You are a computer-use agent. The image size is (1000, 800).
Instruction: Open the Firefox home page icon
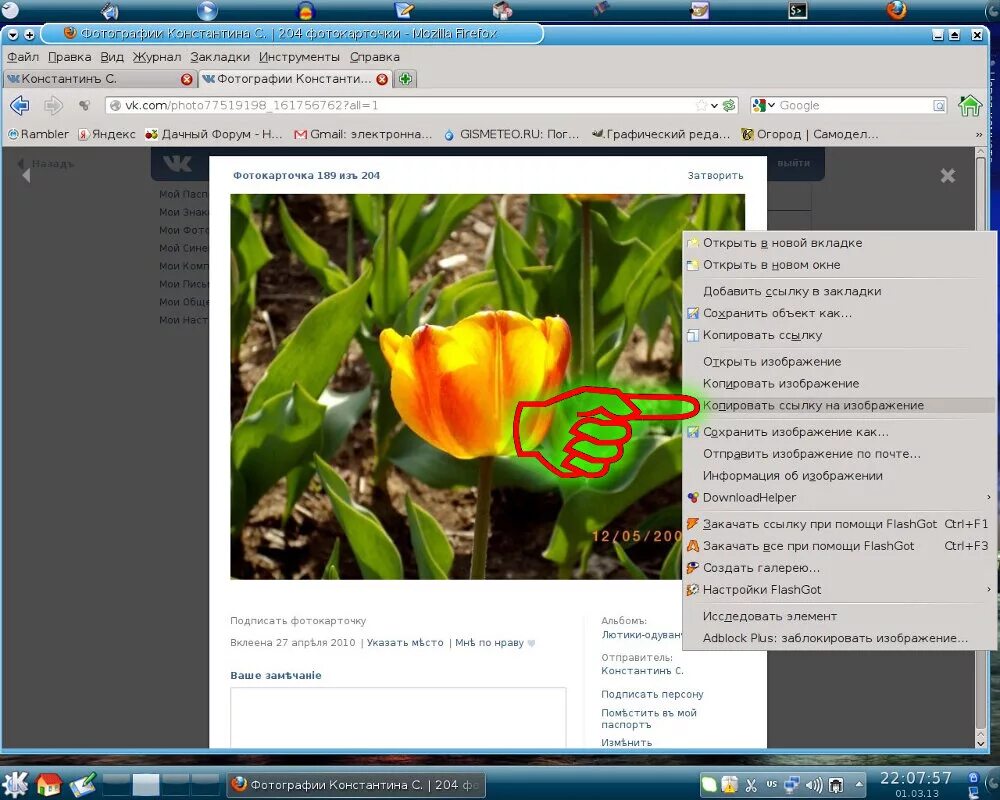[969, 105]
